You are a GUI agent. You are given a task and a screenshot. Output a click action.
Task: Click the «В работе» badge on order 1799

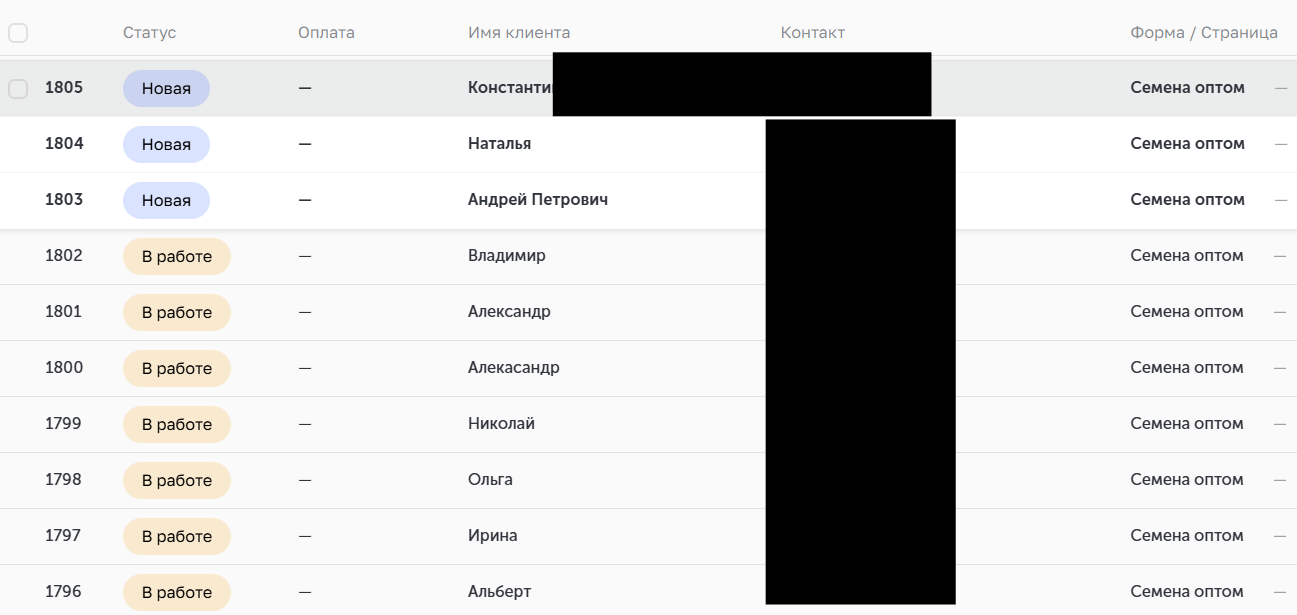coord(177,424)
